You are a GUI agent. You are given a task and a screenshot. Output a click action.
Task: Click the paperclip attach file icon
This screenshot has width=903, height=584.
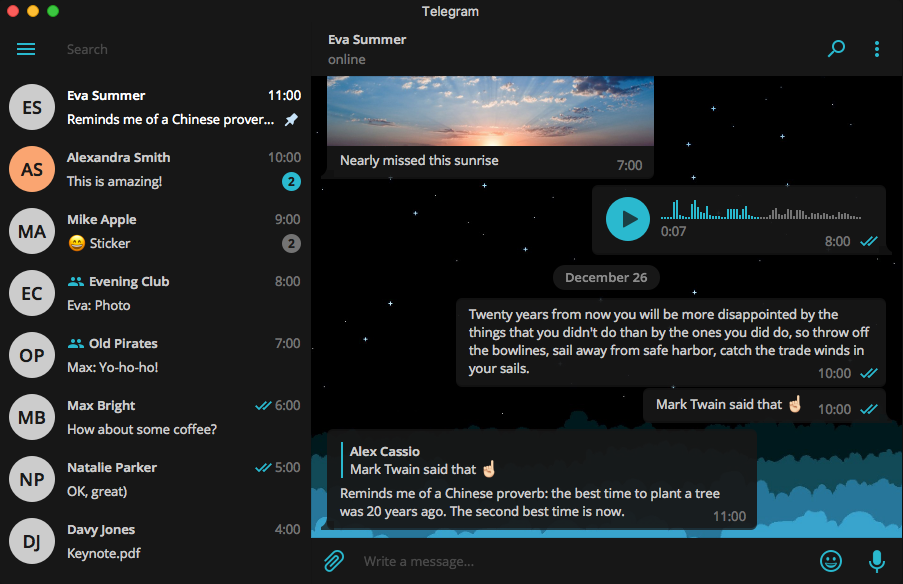pos(334,560)
